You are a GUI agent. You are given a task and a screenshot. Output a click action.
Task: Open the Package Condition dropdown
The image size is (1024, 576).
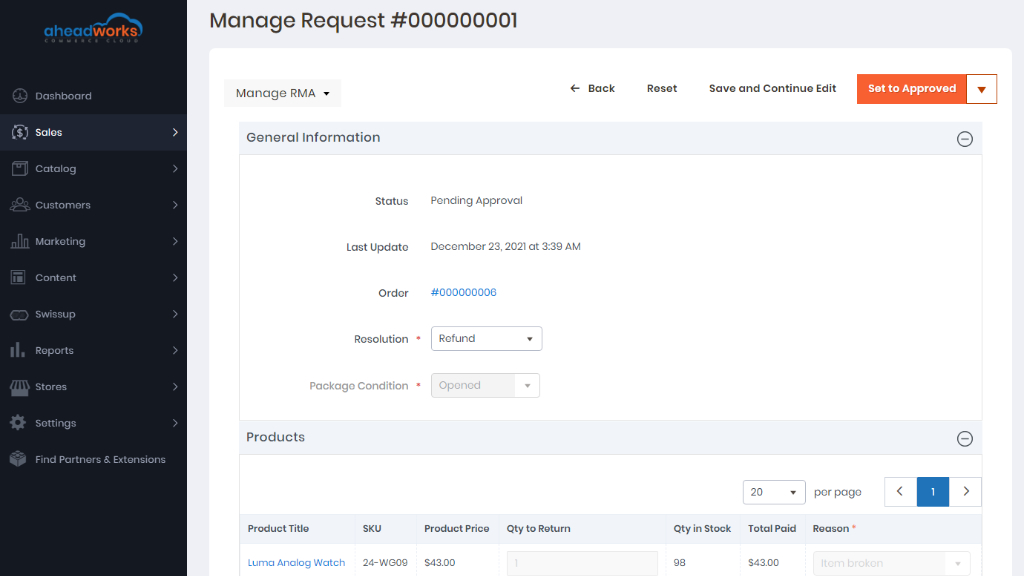click(485, 385)
